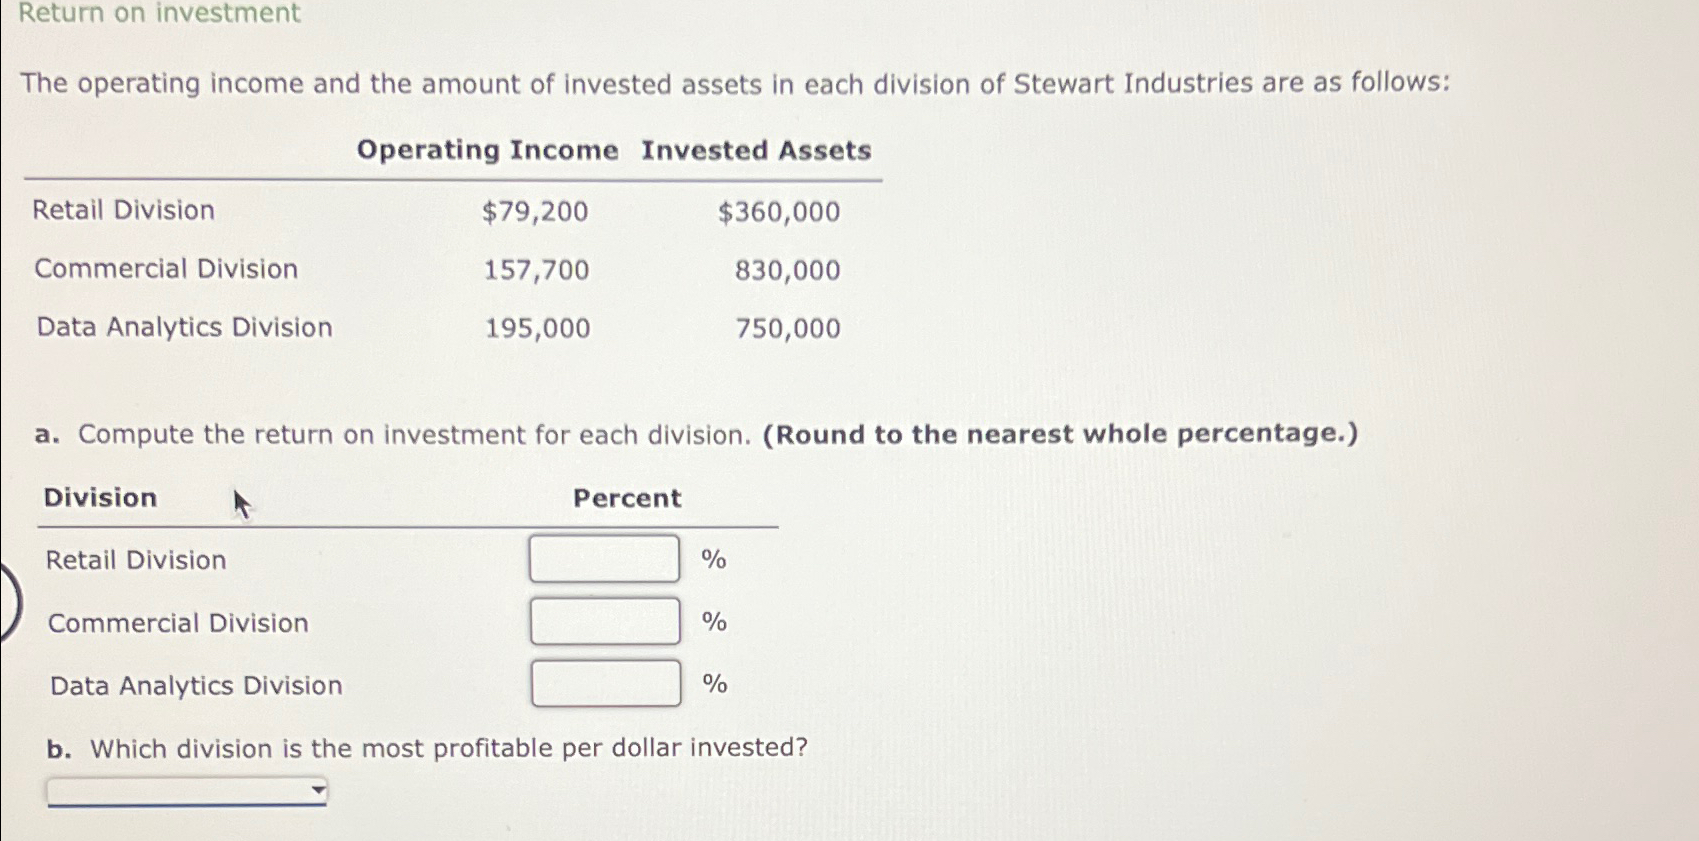Click the $79,200 operating income value
Image resolution: width=1699 pixels, height=841 pixels.
[x=535, y=211]
